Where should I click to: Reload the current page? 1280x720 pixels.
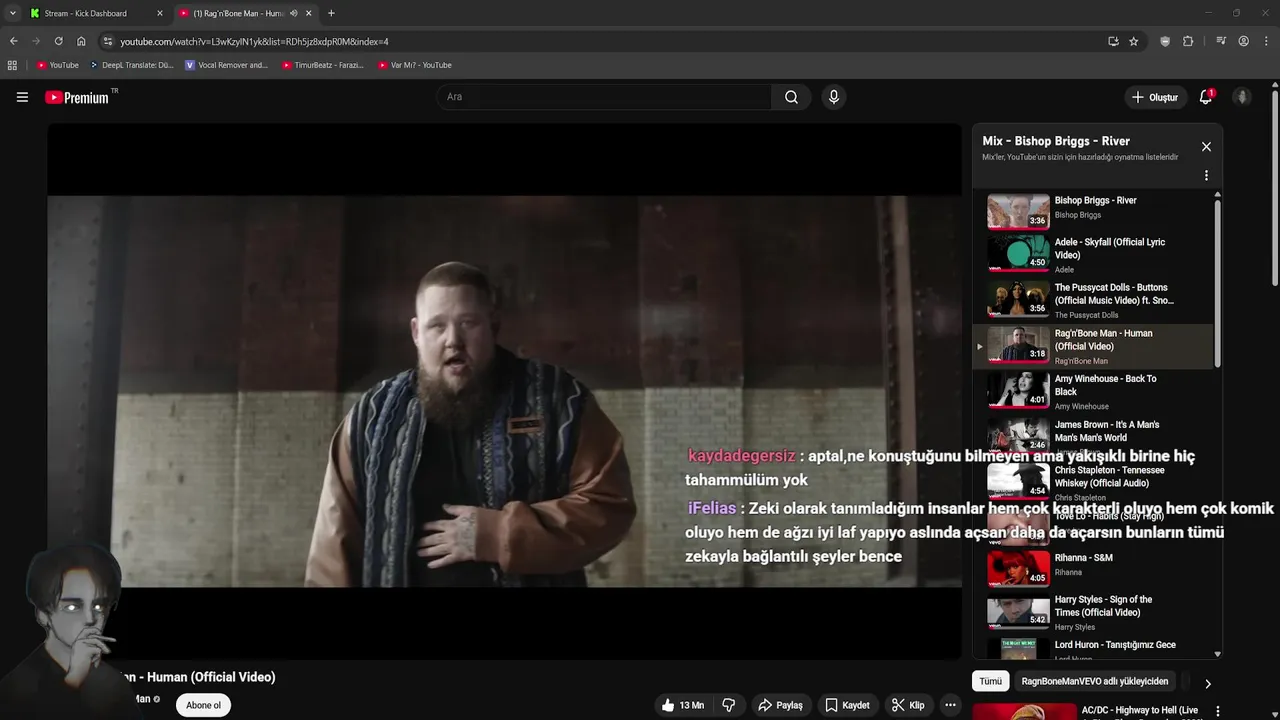(58, 41)
